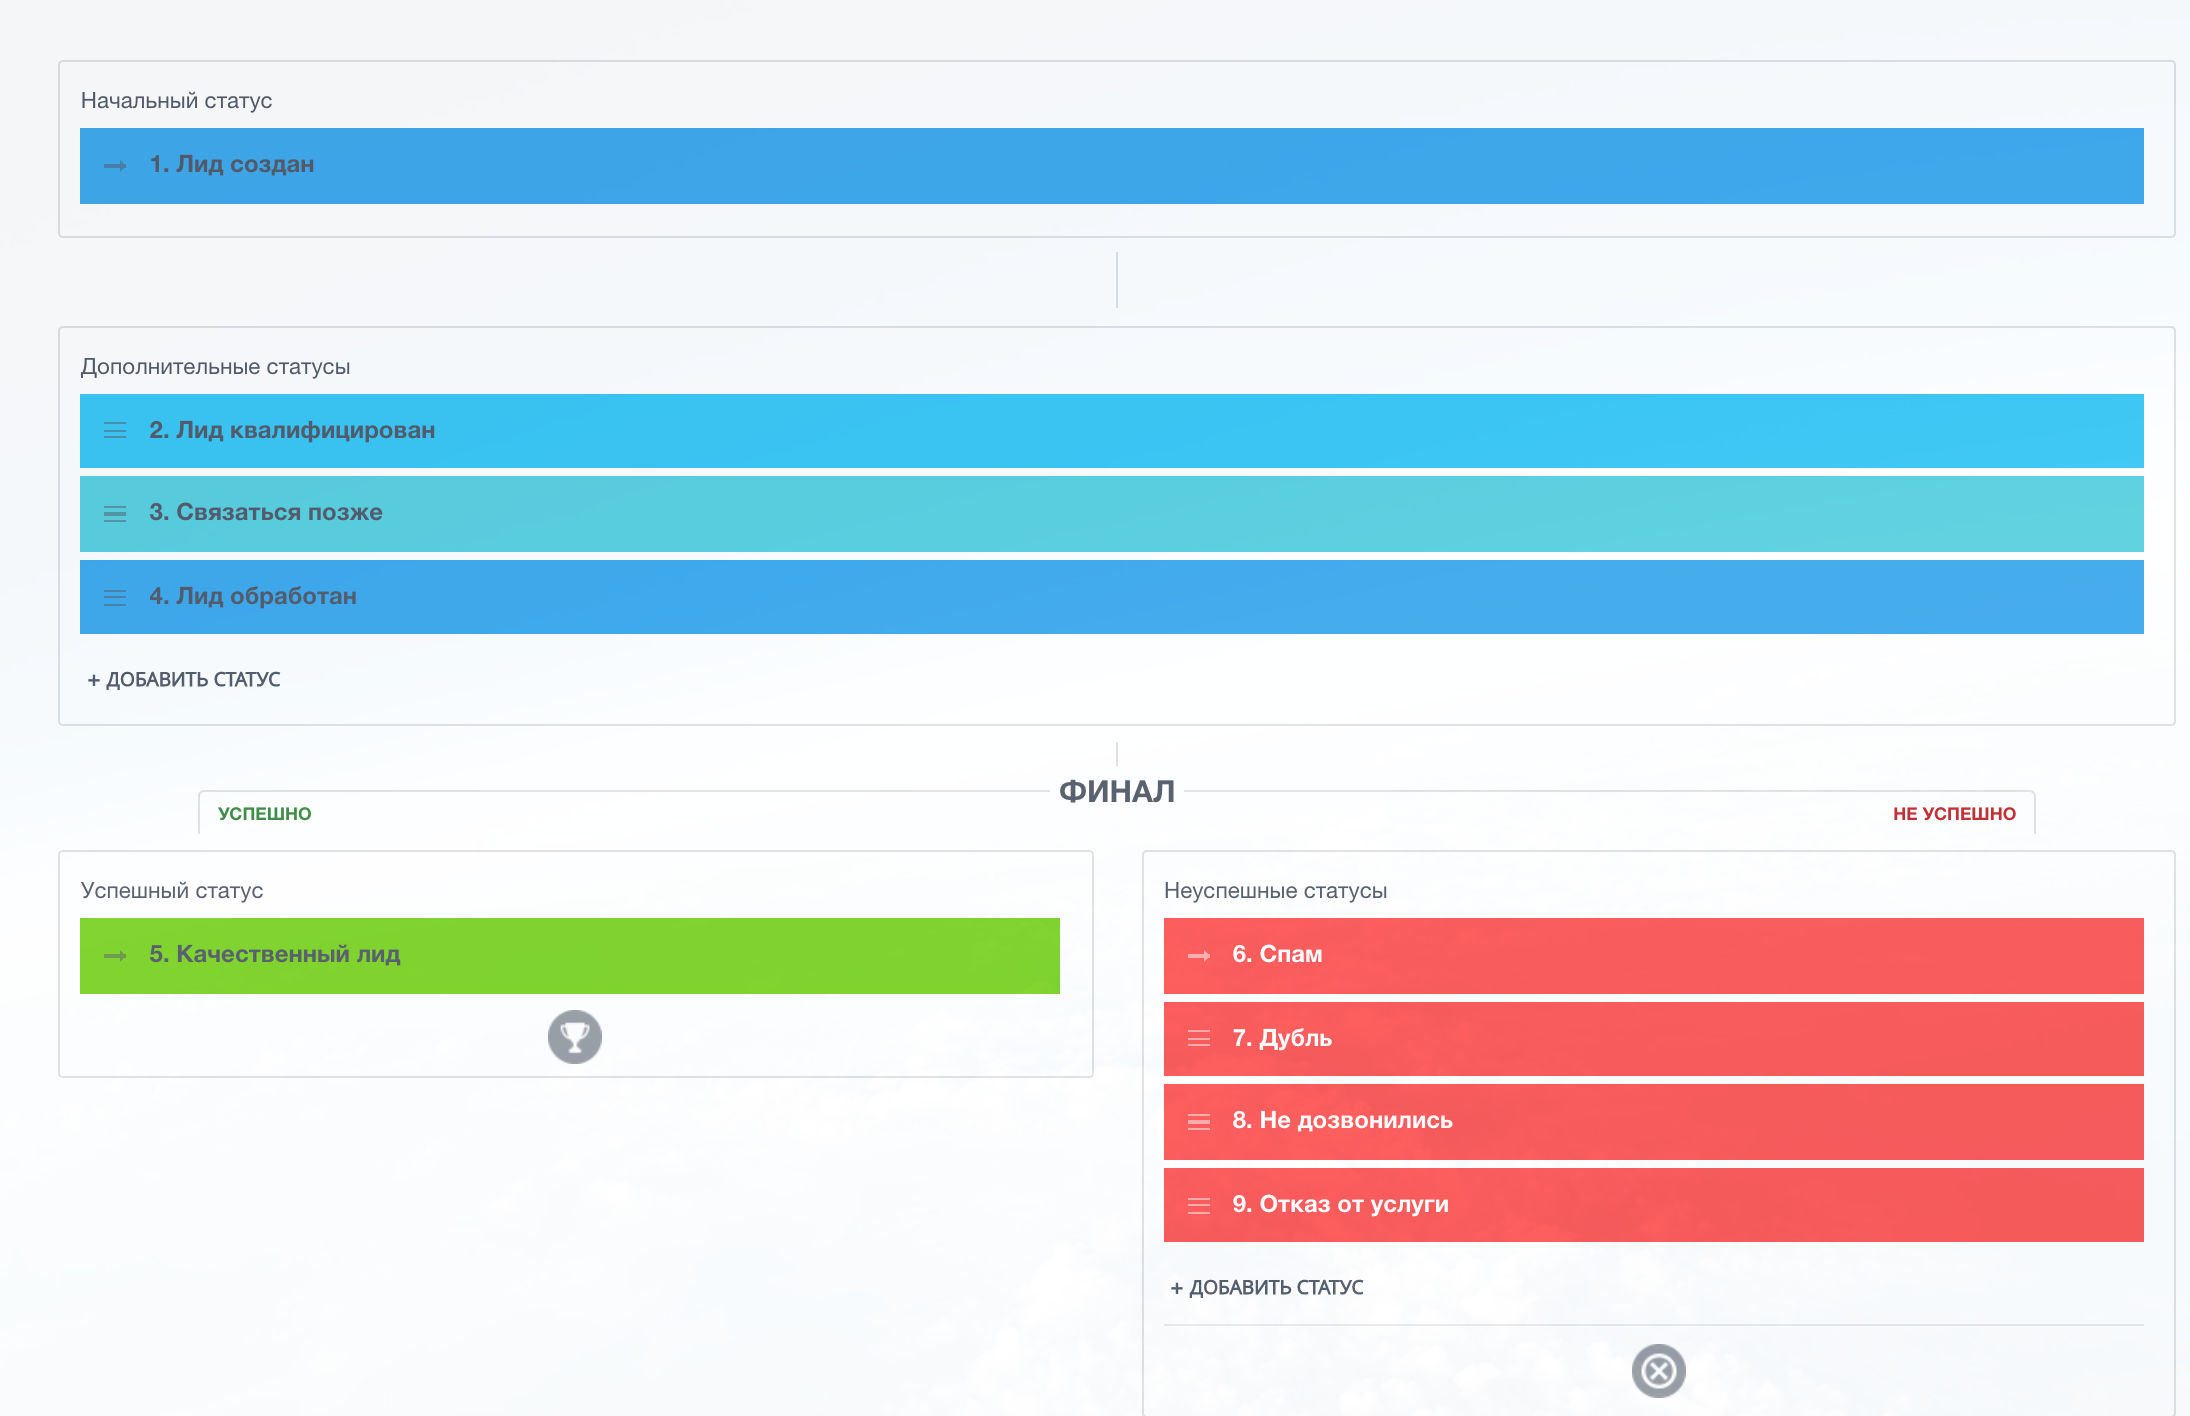Click the drag handle icon on Лид обработан
This screenshot has height=1416, width=2190.
click(115, 597)
